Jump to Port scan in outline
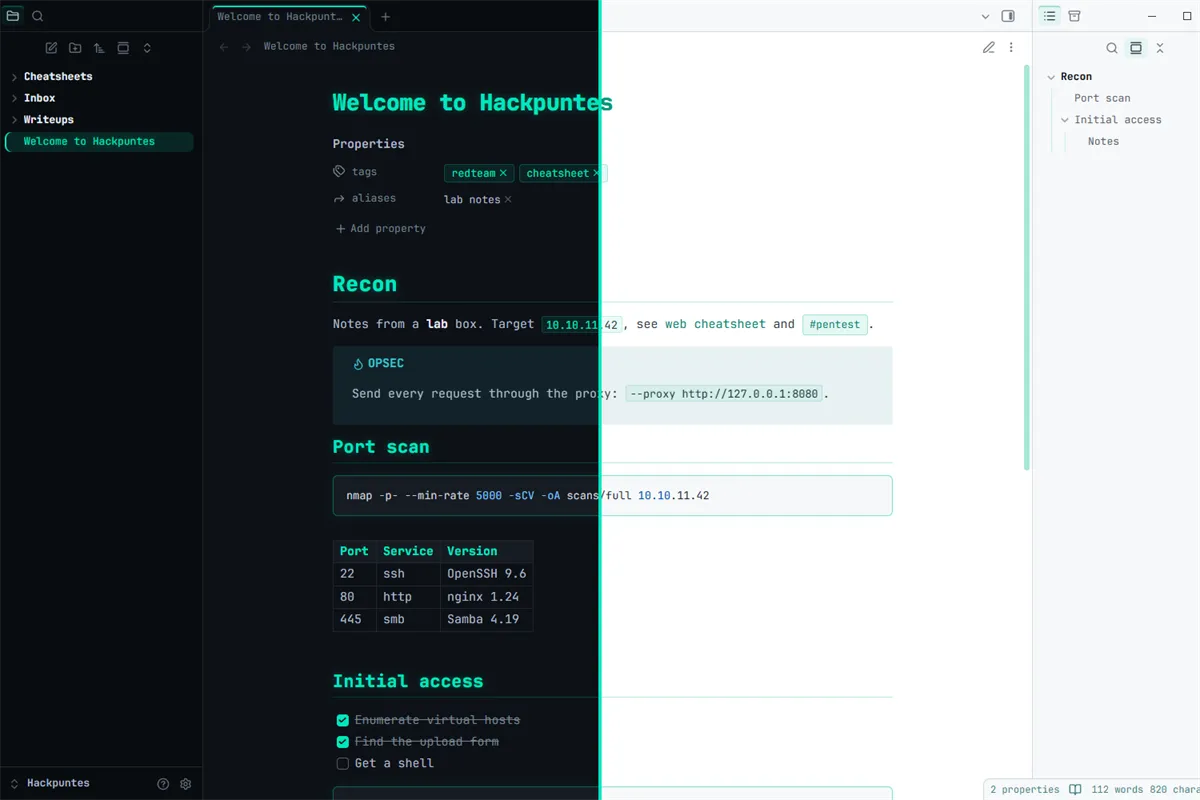This screenshot has height=800, width=1200. [1102, 98]
